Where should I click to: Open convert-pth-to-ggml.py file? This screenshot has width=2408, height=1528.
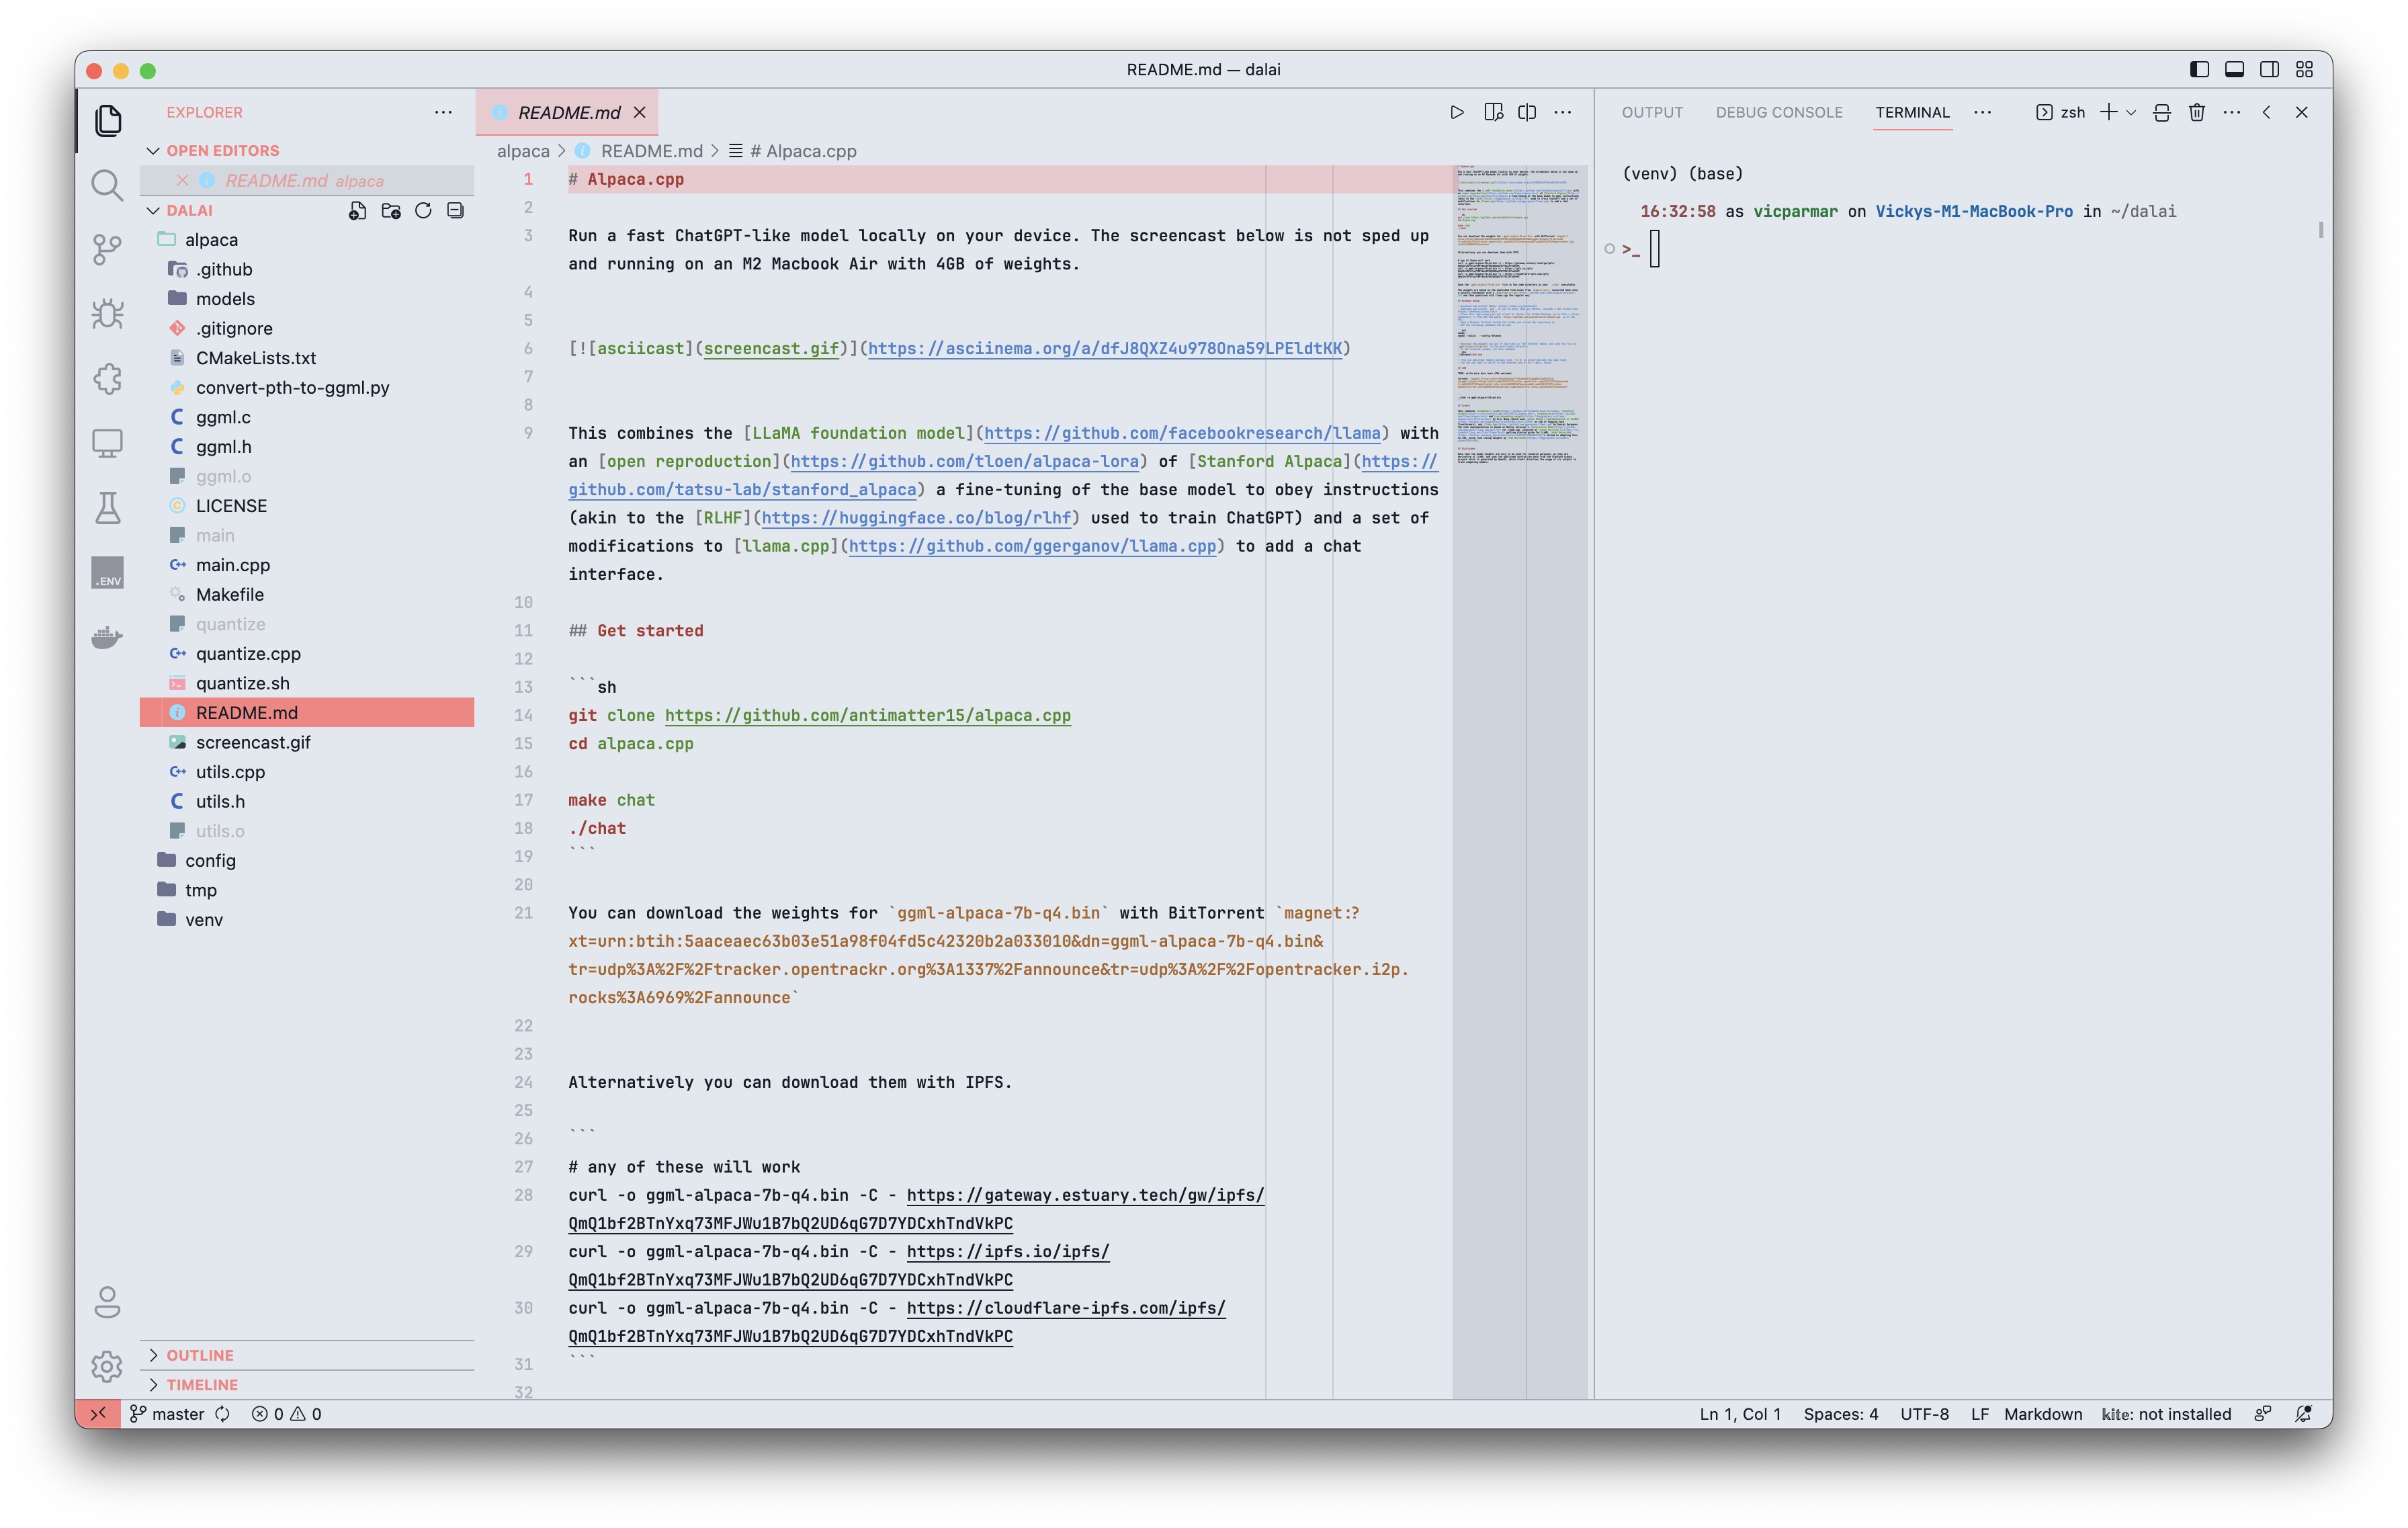pyautogui.click(x=306, y=388)
